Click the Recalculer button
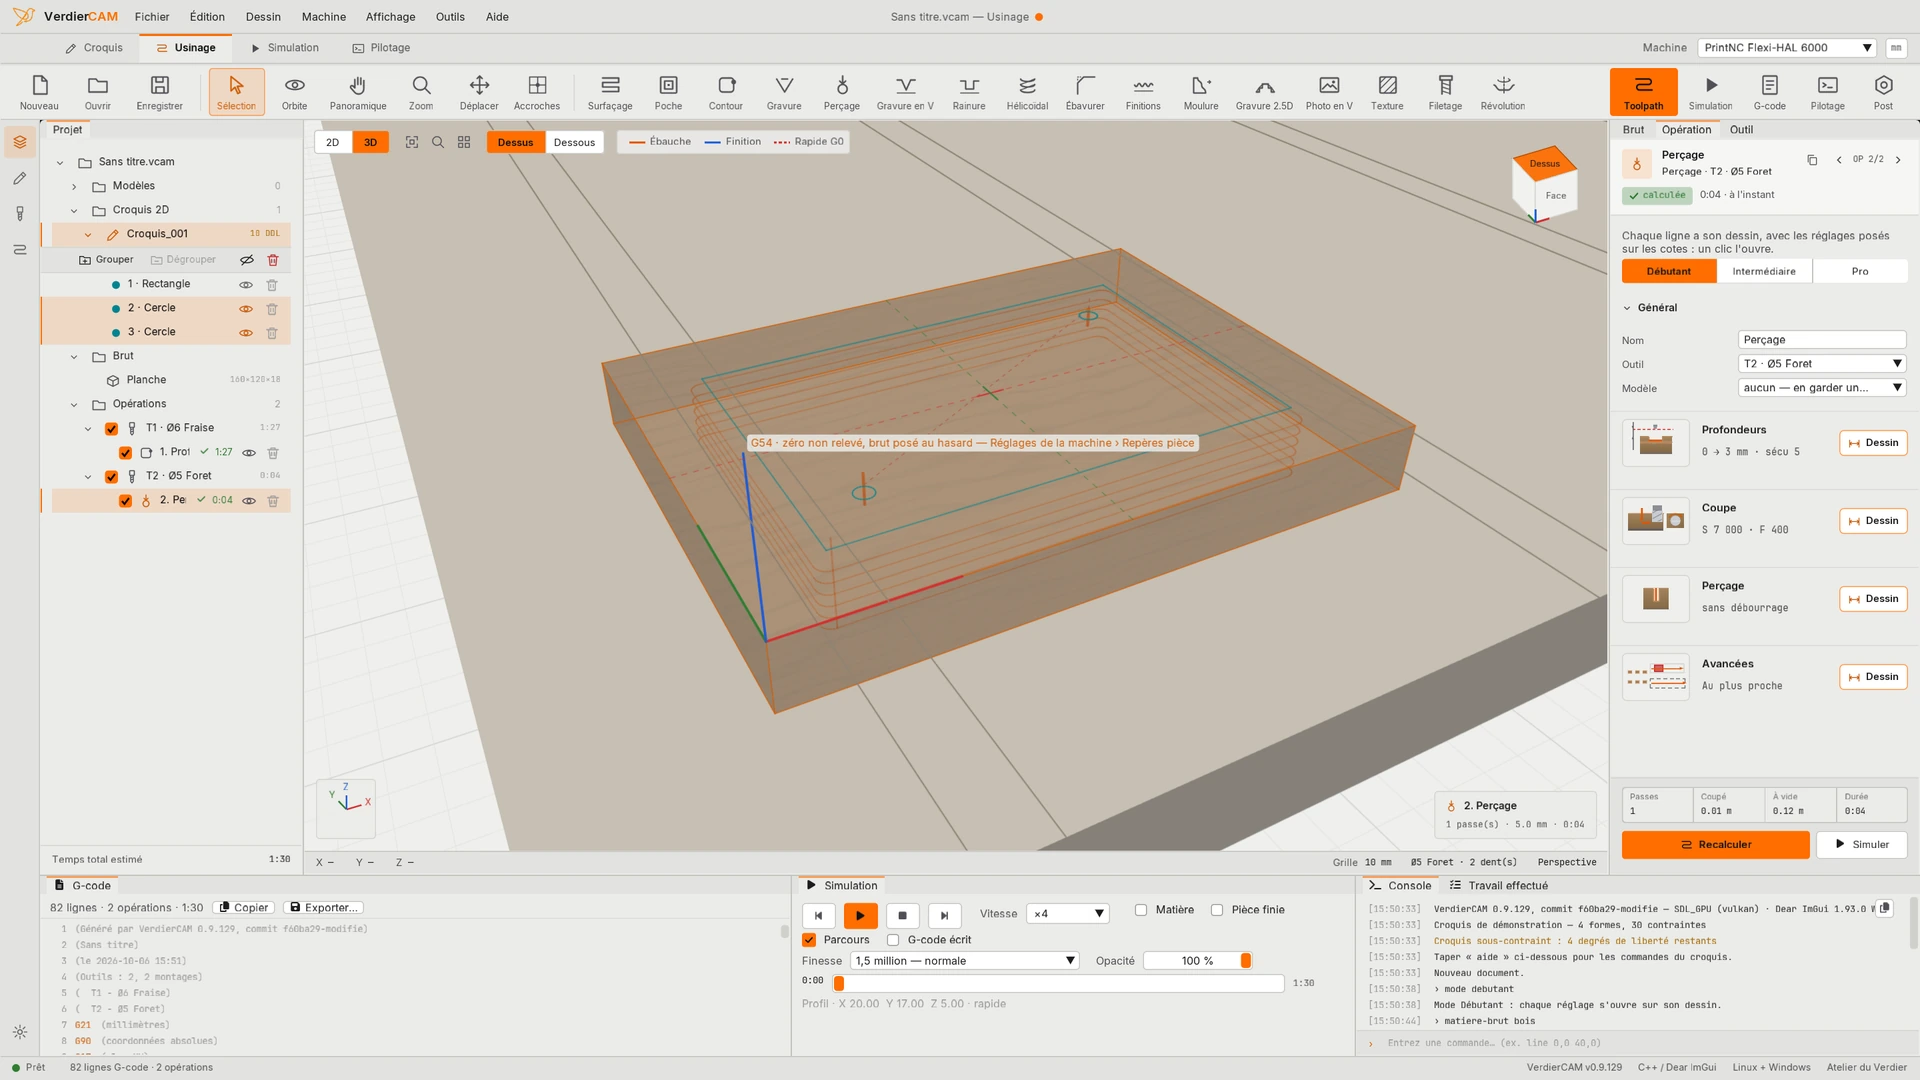The width and height of the screenshot is (1920, 1080). [1715, 845]
